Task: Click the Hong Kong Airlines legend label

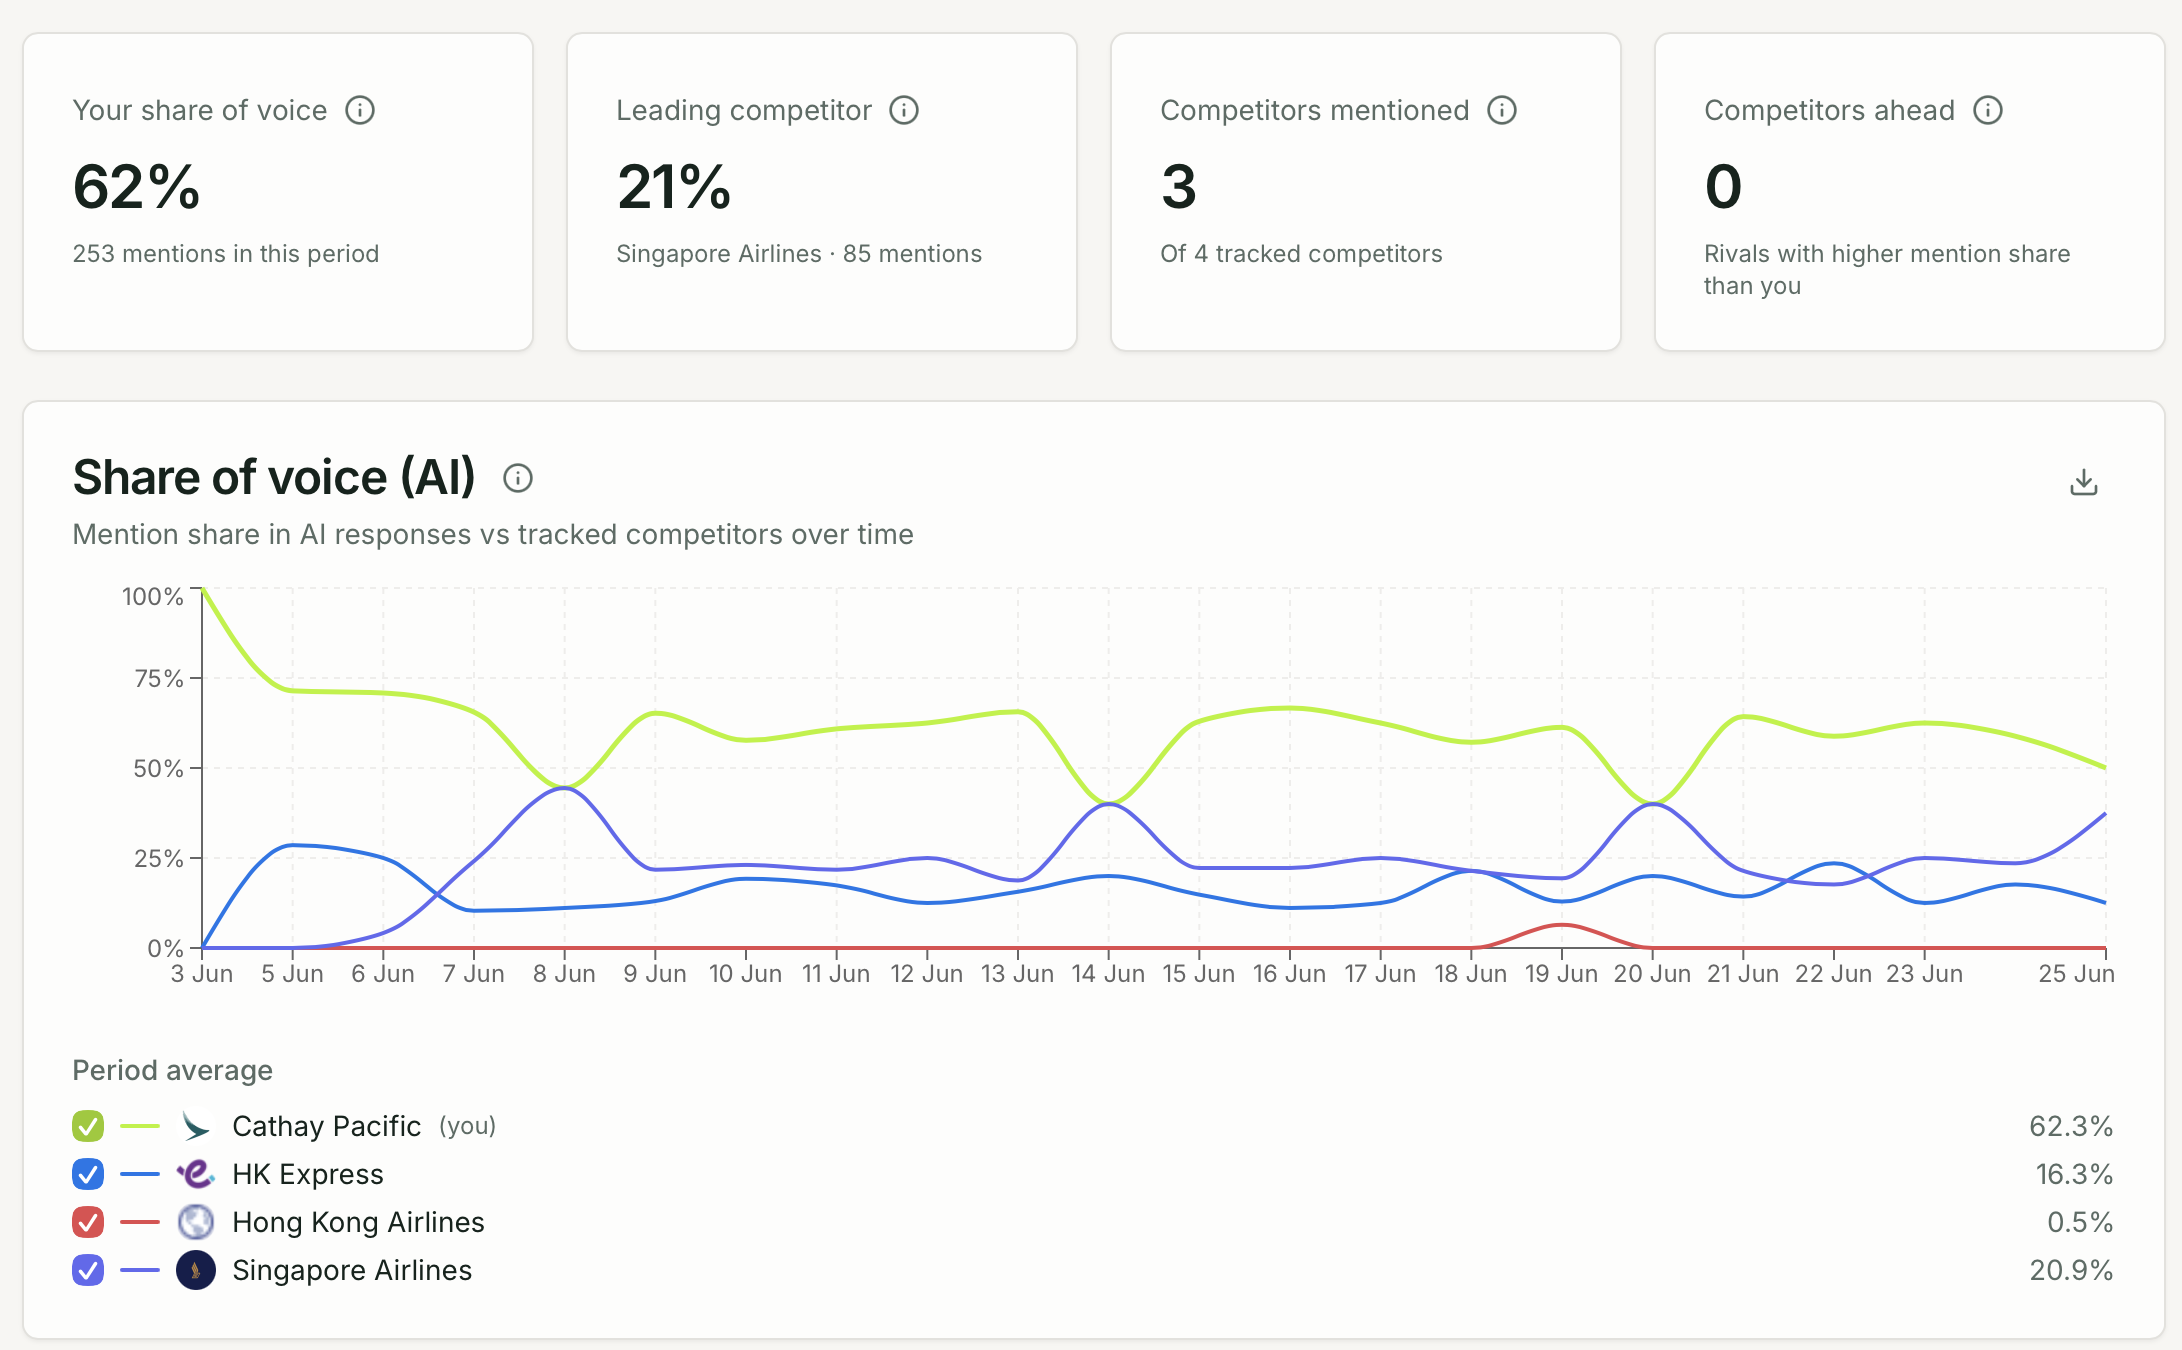Action: [358, 1222]
